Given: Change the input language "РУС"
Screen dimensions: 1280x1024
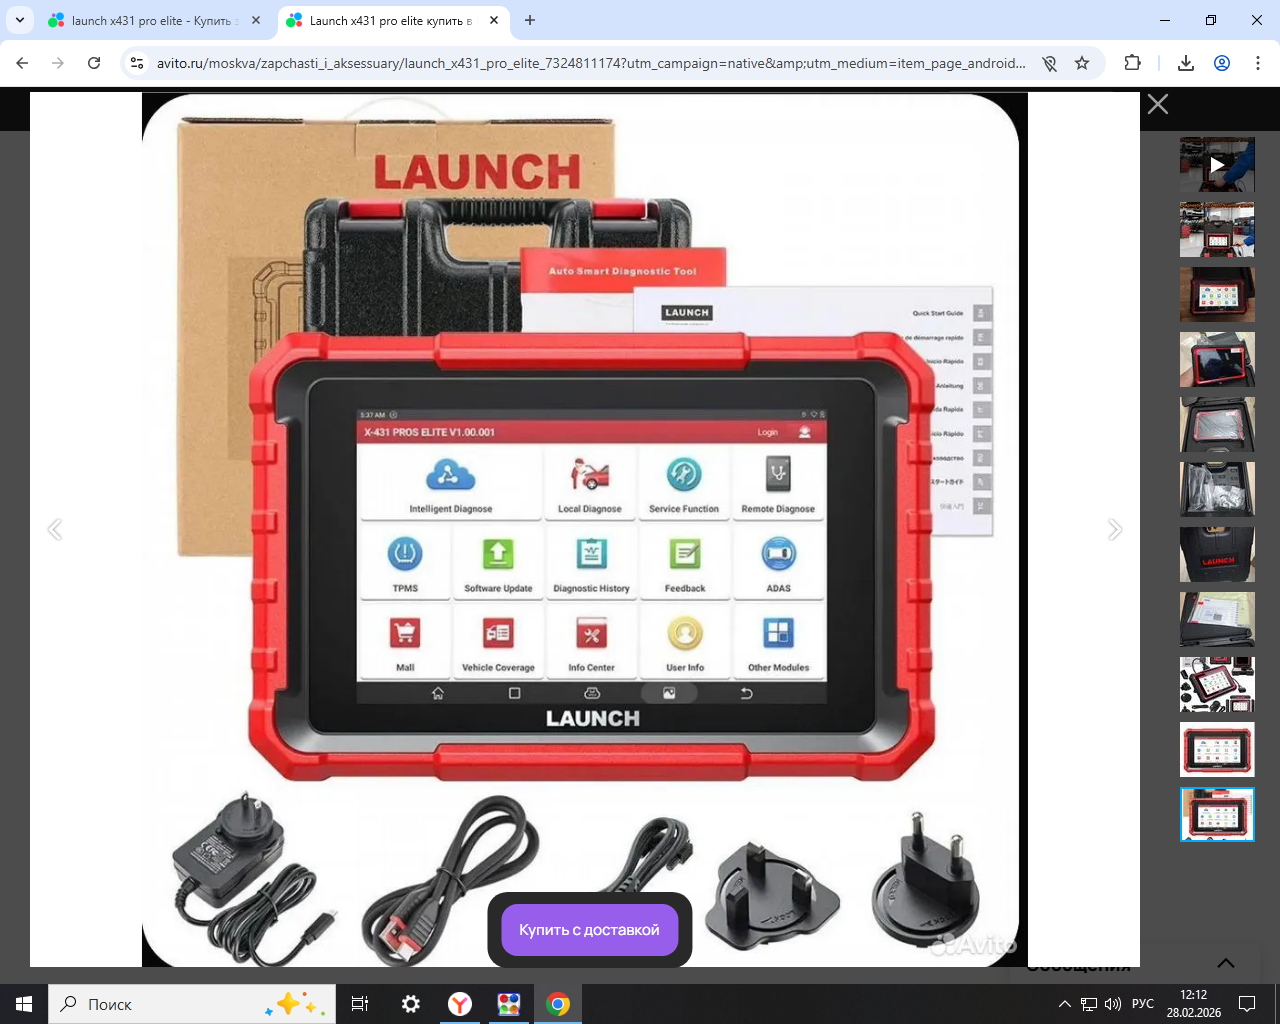Looking at the screenshot, I should coord(1143,1004).
